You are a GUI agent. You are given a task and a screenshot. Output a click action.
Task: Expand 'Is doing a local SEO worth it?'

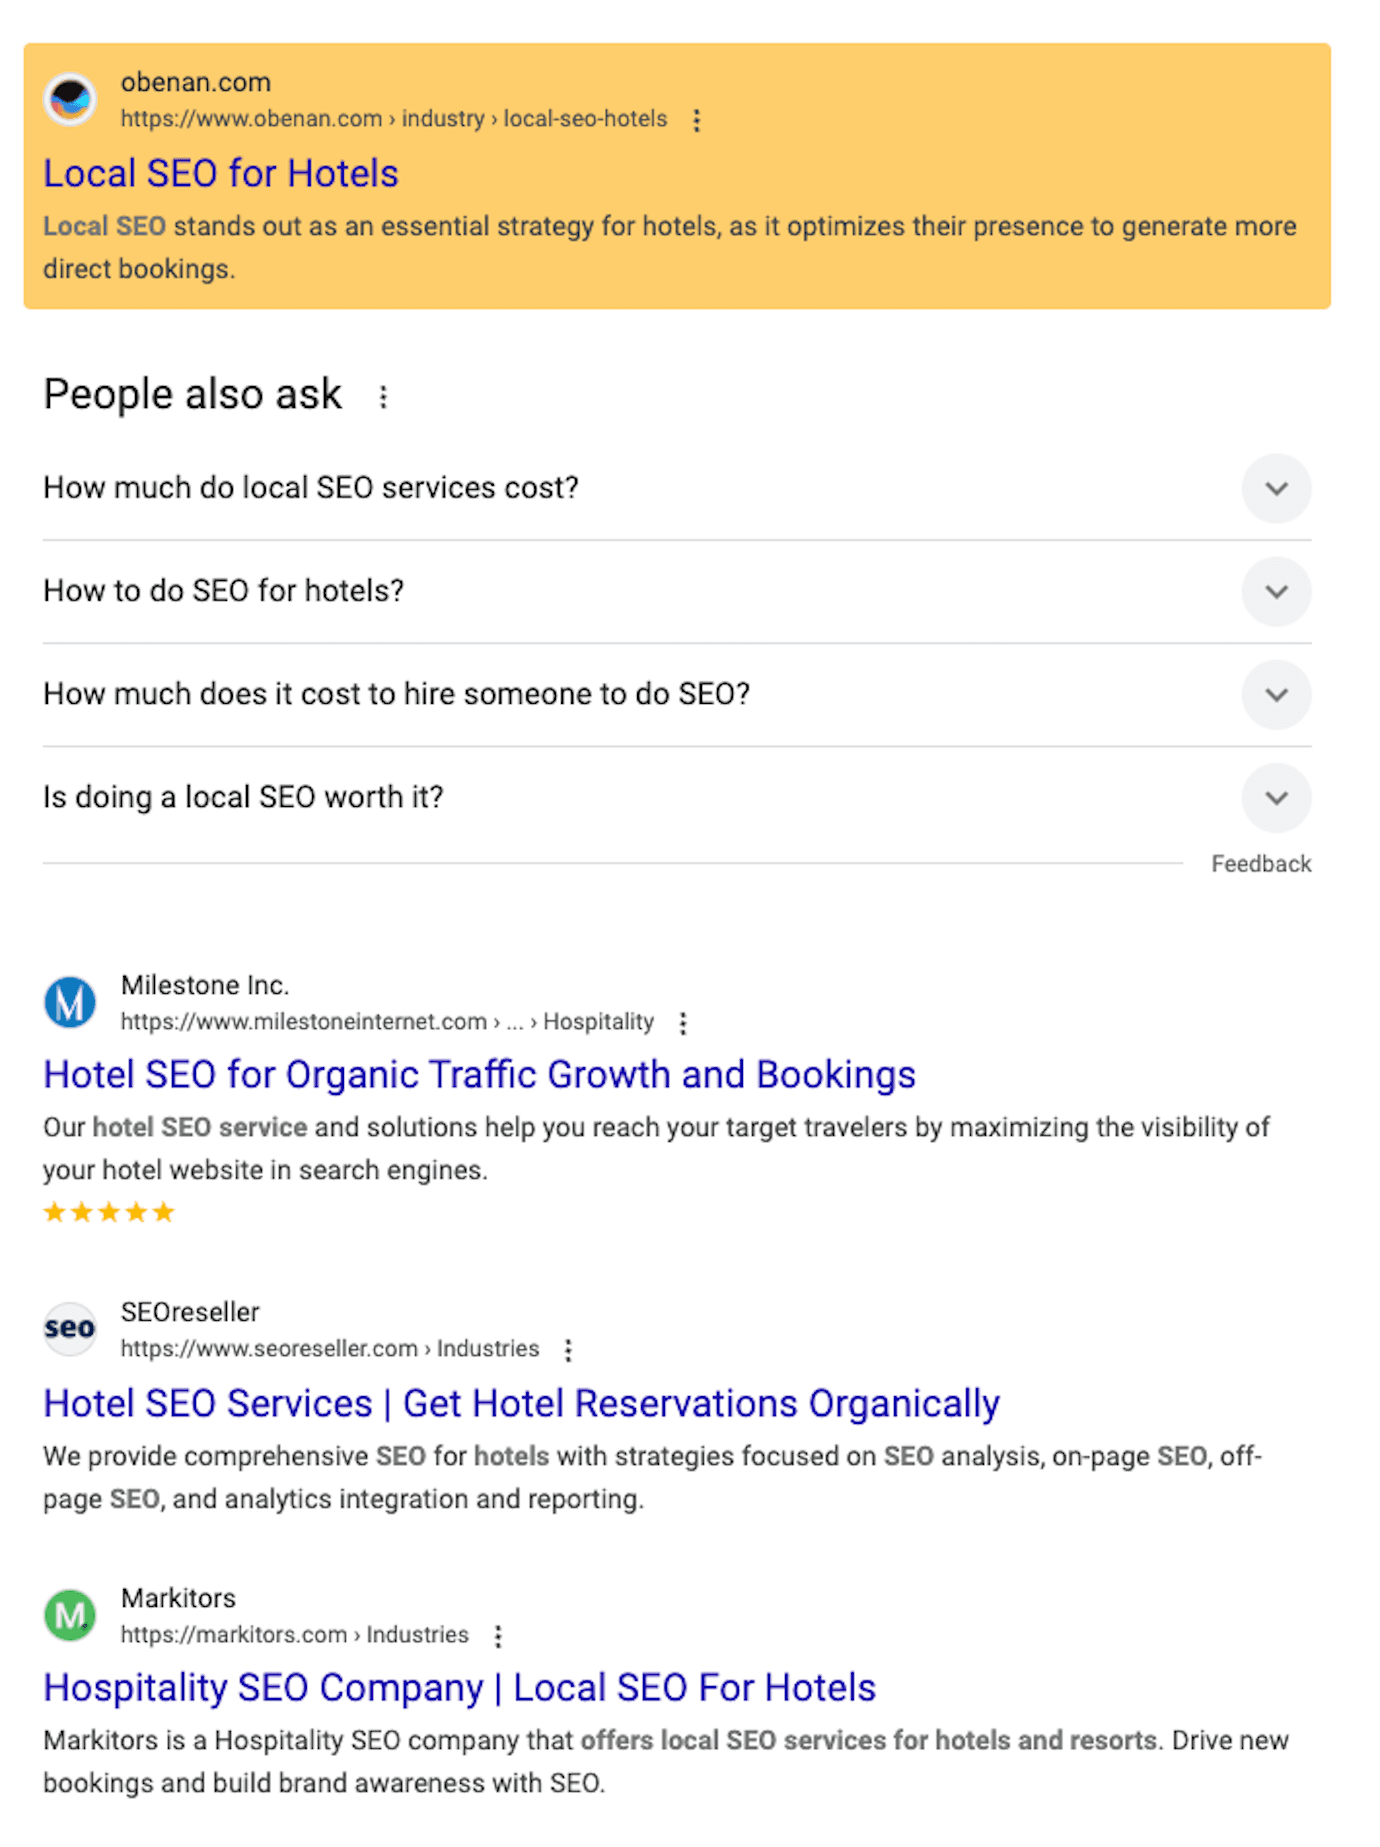(x=1276, y=798)
